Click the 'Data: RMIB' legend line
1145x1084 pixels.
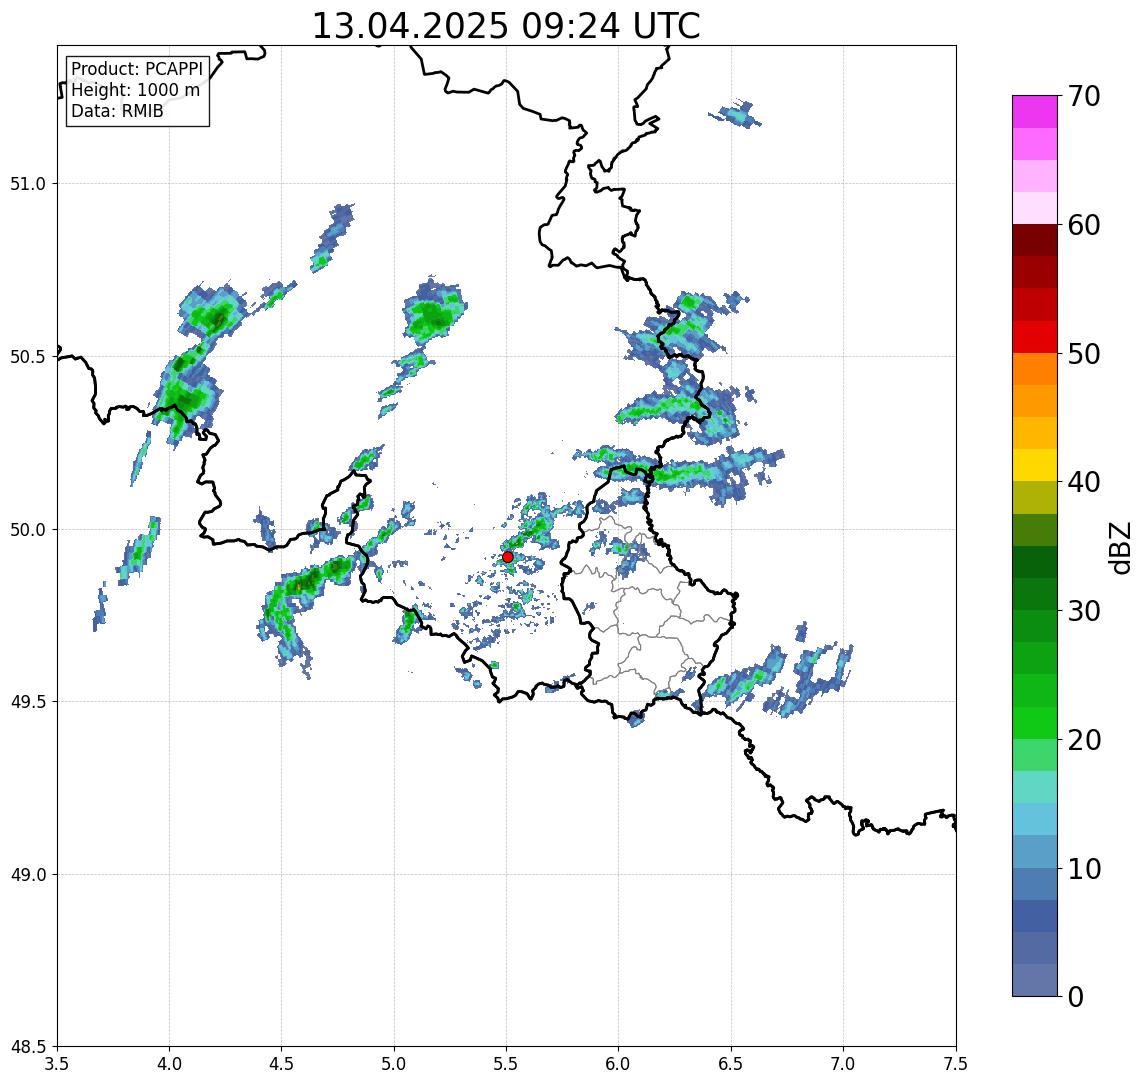coord(117,111)
